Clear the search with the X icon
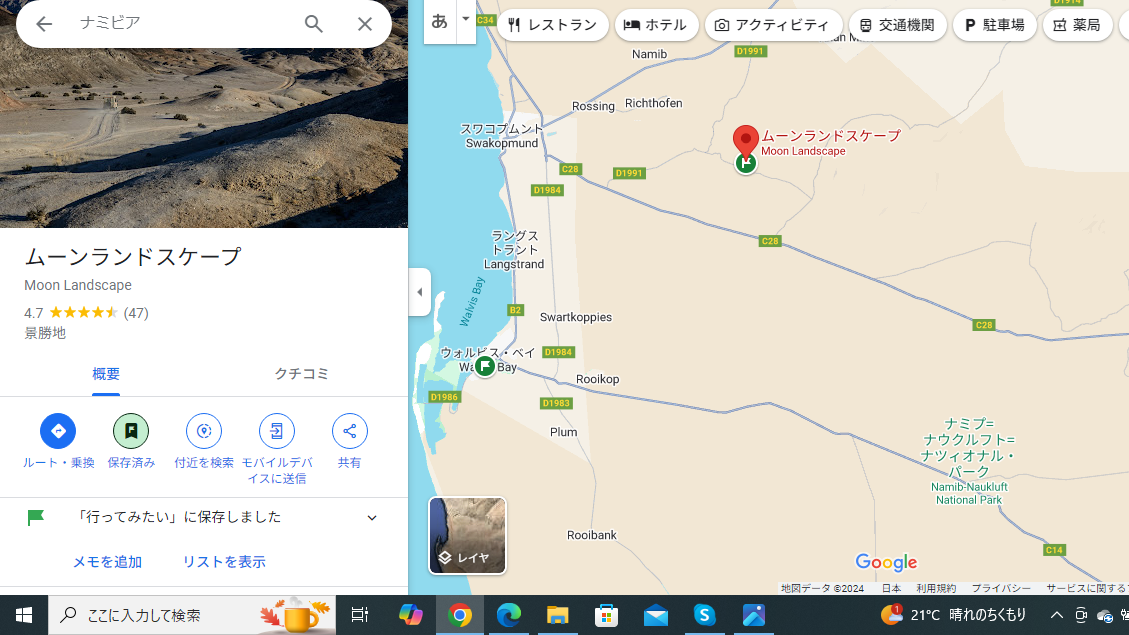 (x=365, y=24)
